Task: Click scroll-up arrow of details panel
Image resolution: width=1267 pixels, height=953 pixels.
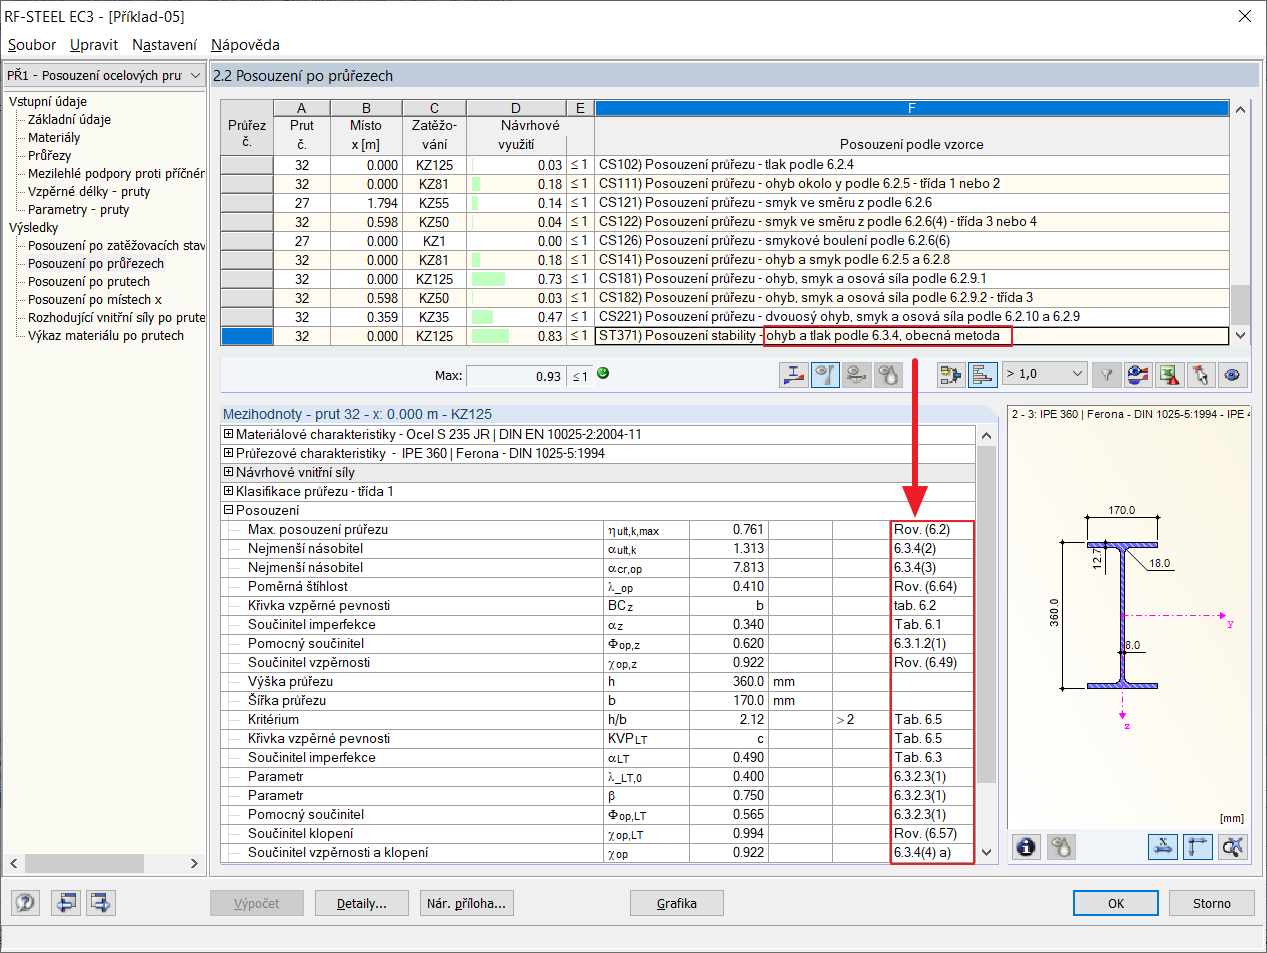Action: pos(986,436)
